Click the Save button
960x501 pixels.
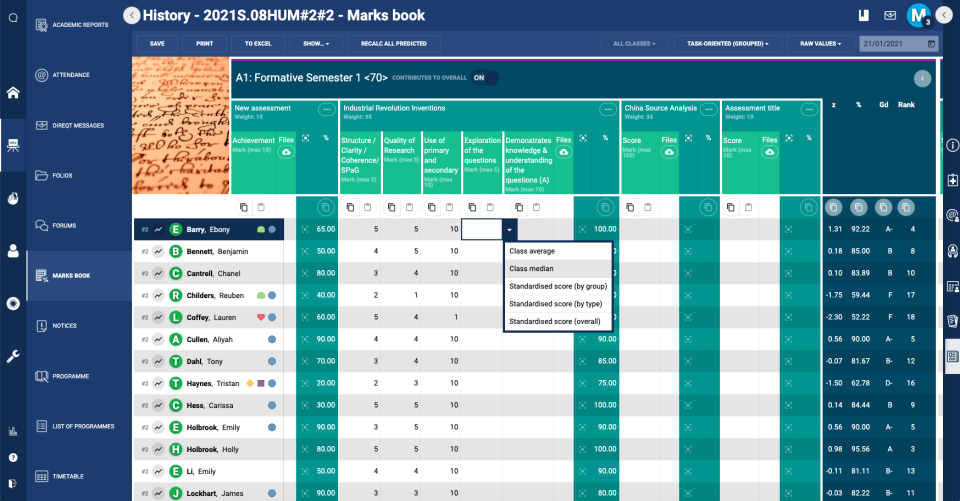pyautogui.click(x=157, y=43)
